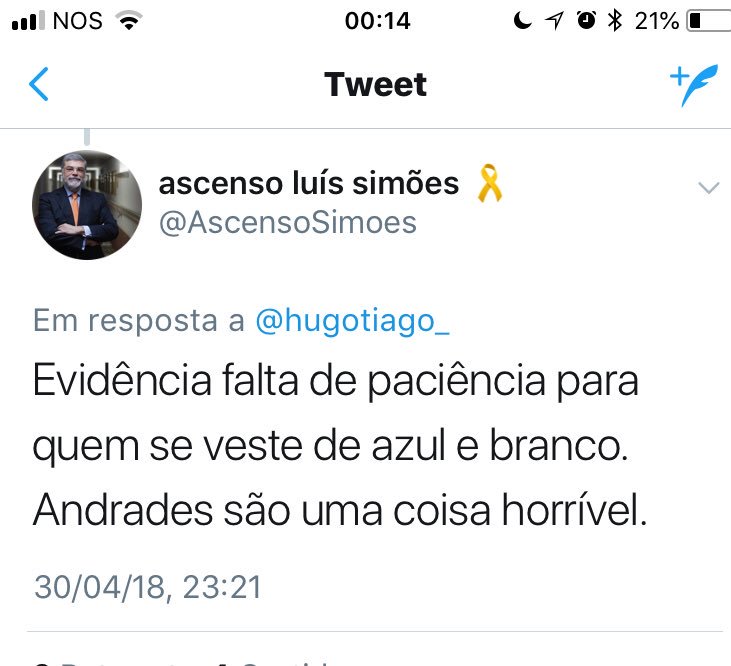Screen dimensions: 731x666
Task: Tap the yellow ribbon emoji
Action: (x=490, y=183)
